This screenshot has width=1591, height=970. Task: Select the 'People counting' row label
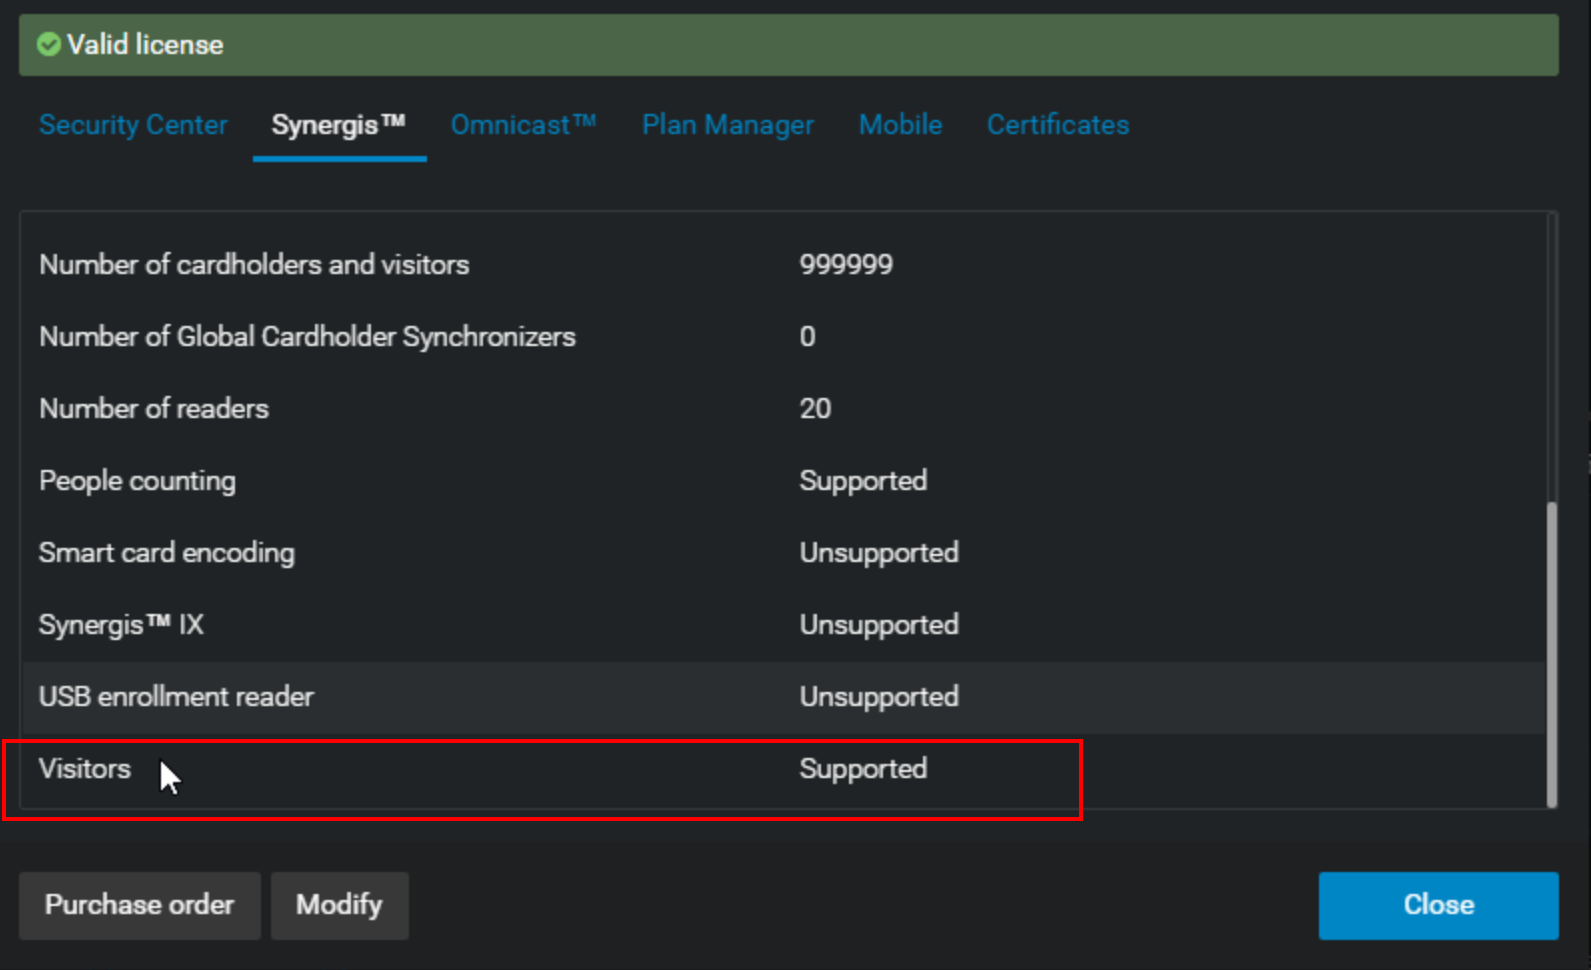click(x=137, y=481)
